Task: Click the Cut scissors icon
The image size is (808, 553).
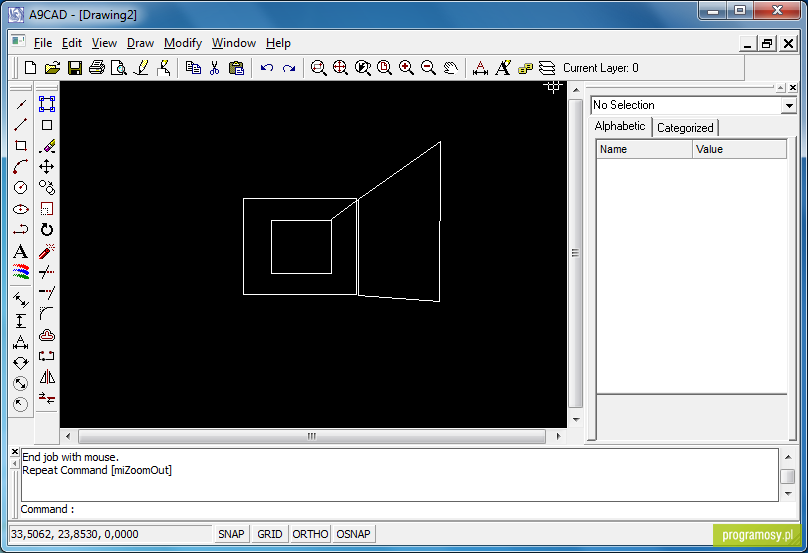Action: pyautogui.click(x=215, y=68)
